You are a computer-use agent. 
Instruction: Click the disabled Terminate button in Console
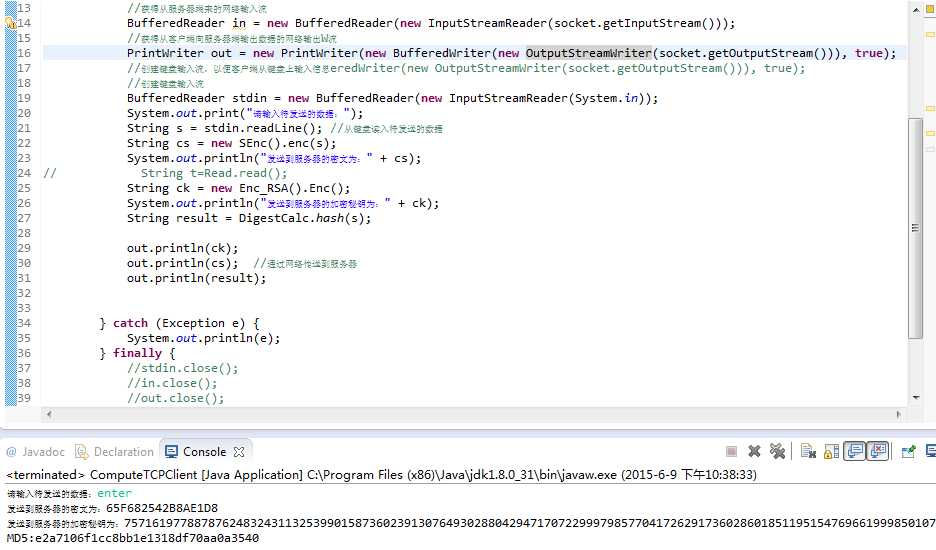tap(731, 451)
